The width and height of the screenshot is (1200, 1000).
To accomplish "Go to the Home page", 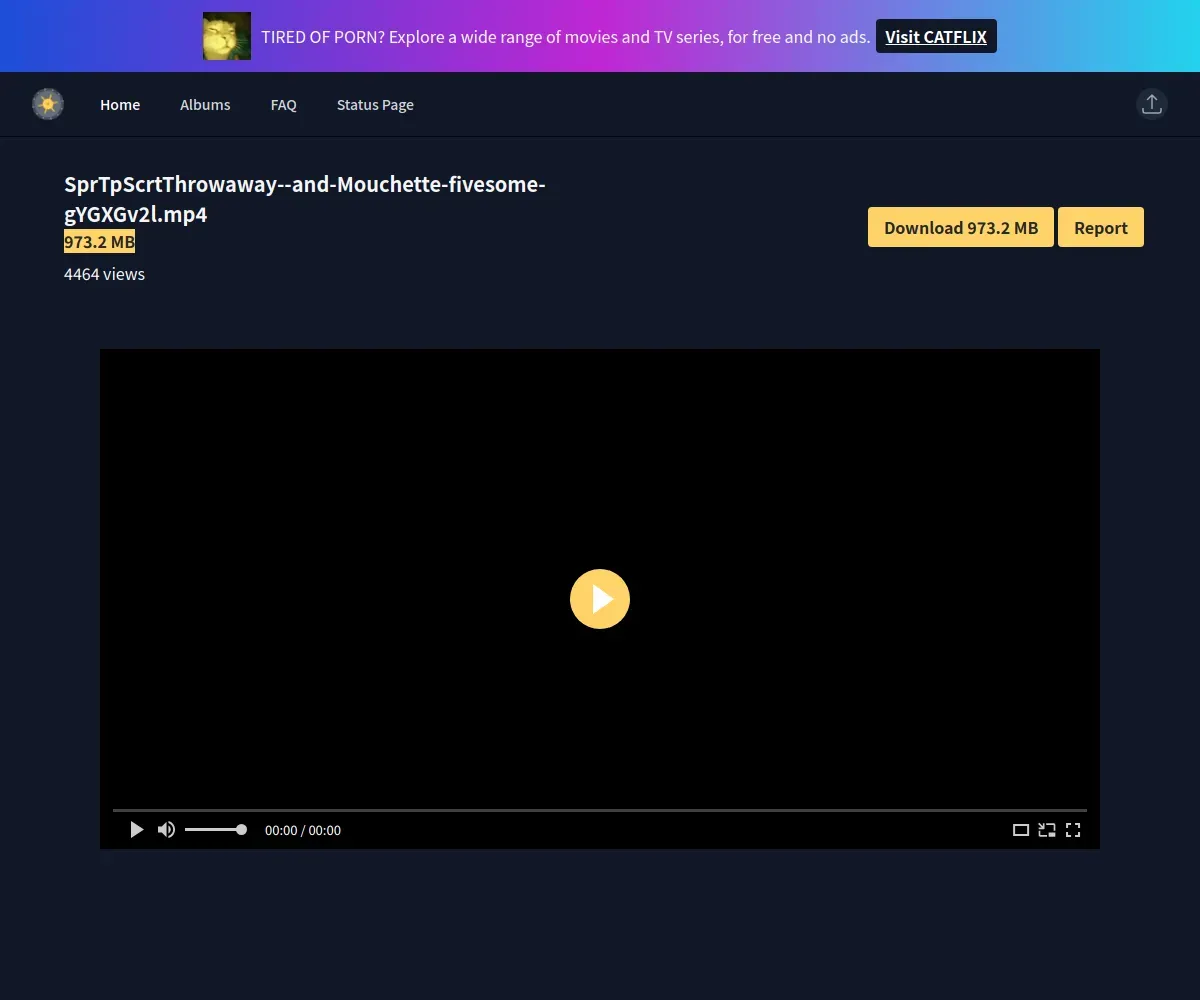I will [x=120, y=105].
